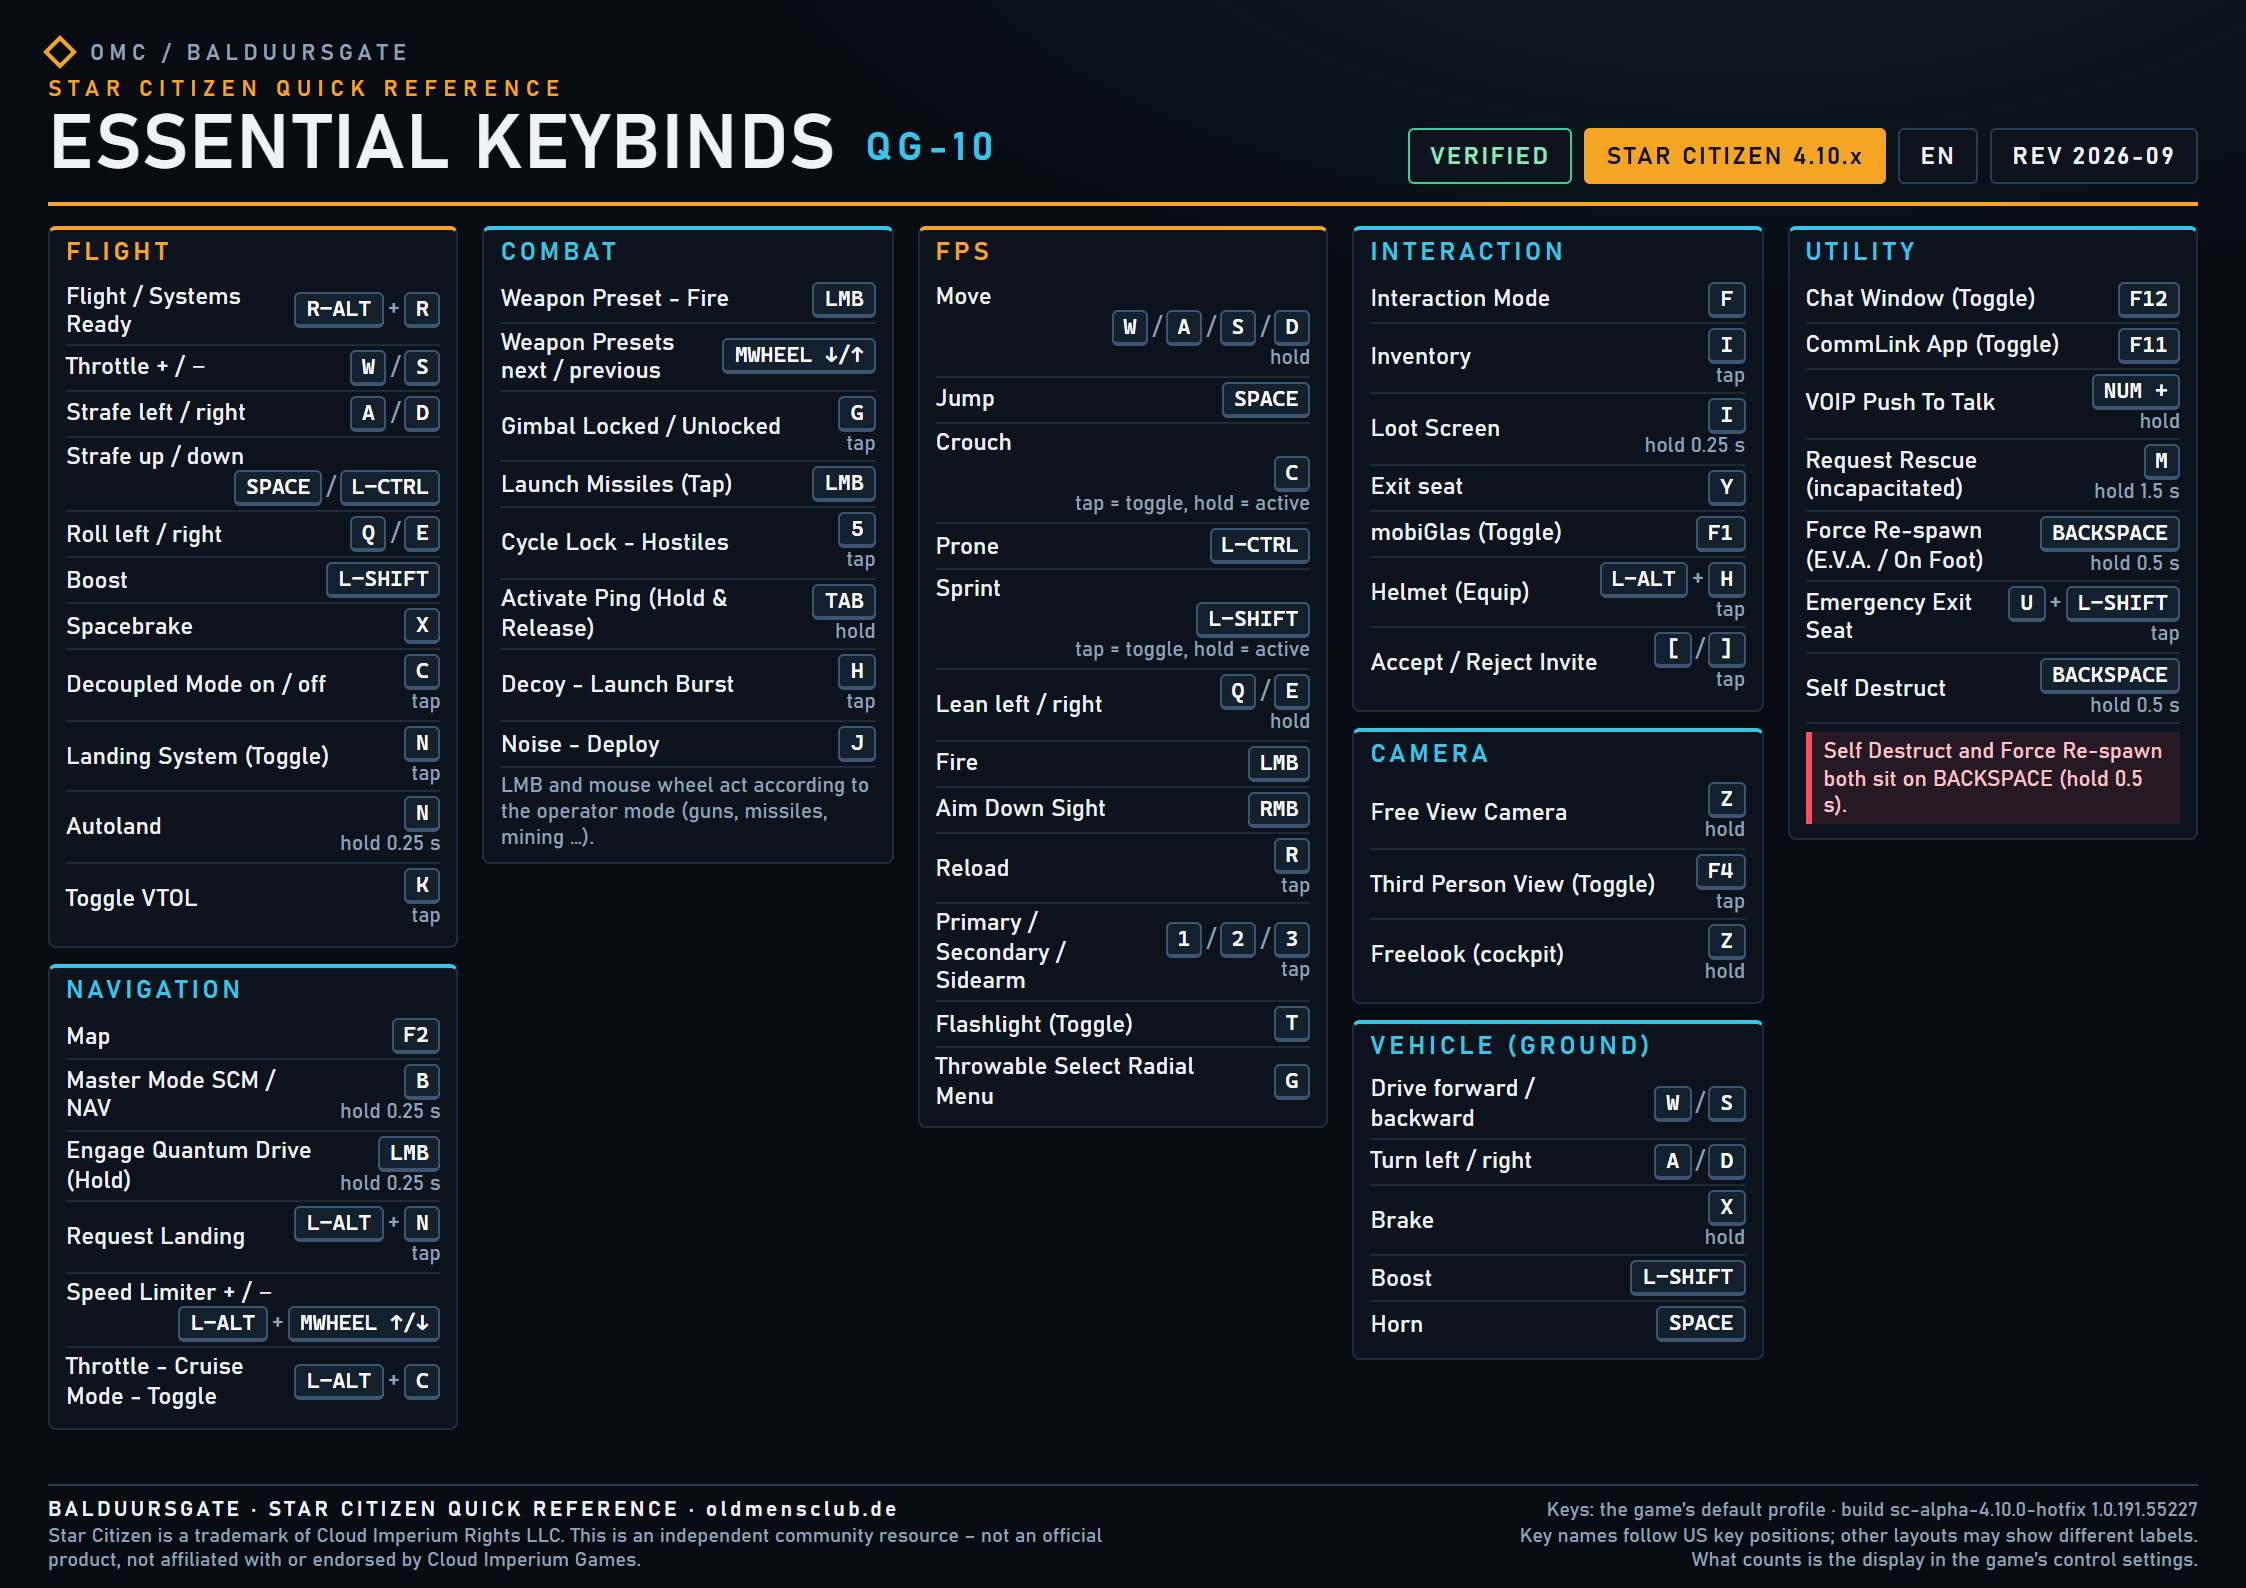Click the 'hold 0.25 s' hint beside Autoland
This screenshot has height=1588, width=2246.
(390, 843)
